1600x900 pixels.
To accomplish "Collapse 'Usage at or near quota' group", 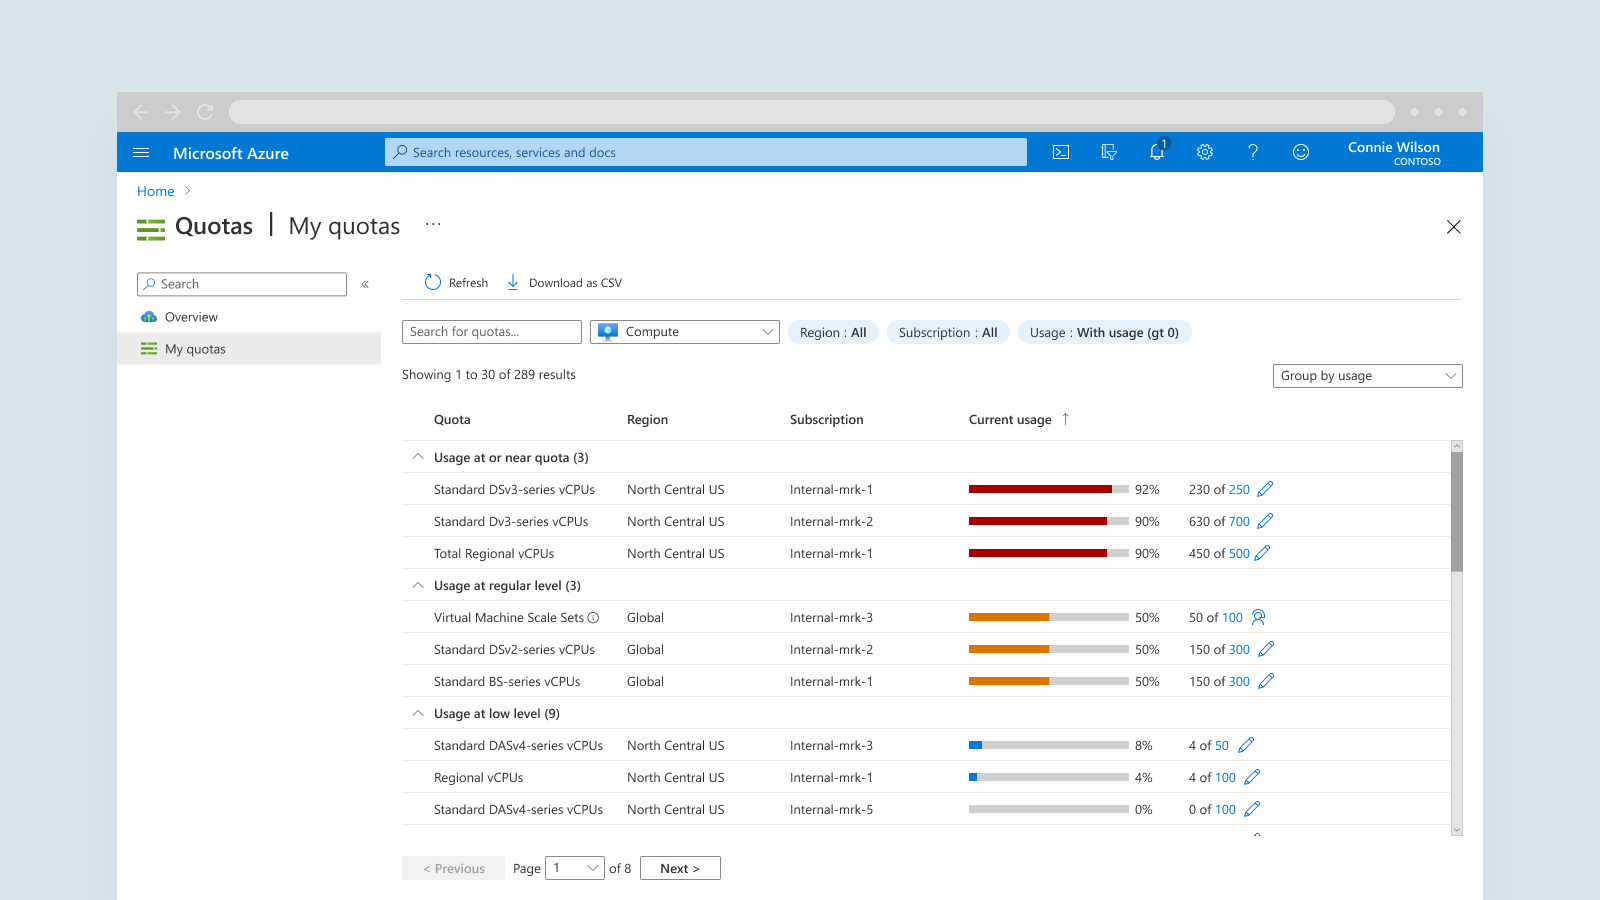I will click(418, 457).
